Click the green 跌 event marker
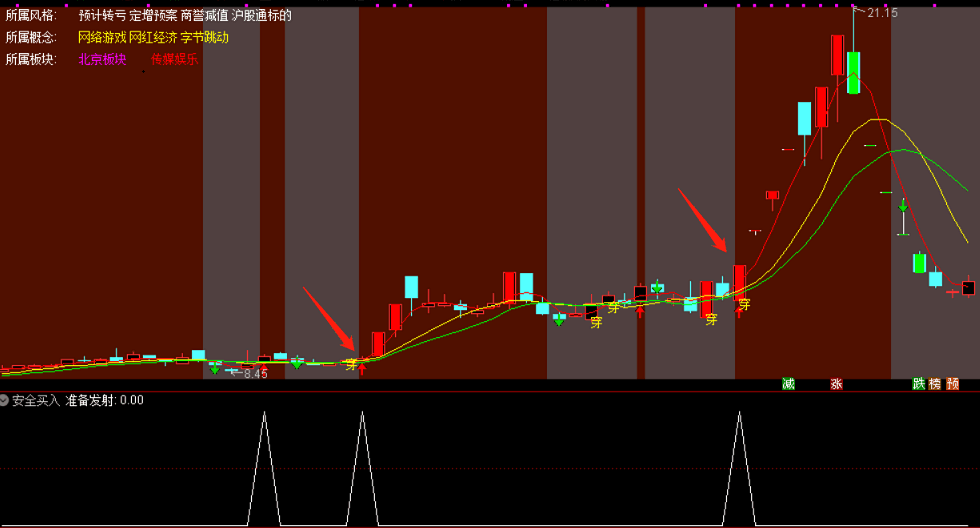 [x=918, y=384]
